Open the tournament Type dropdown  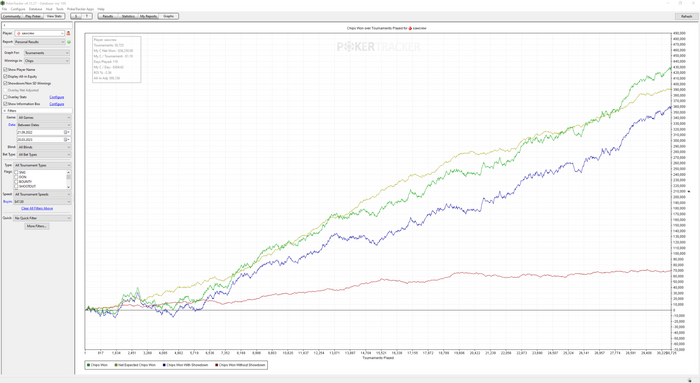click(42, 165)
